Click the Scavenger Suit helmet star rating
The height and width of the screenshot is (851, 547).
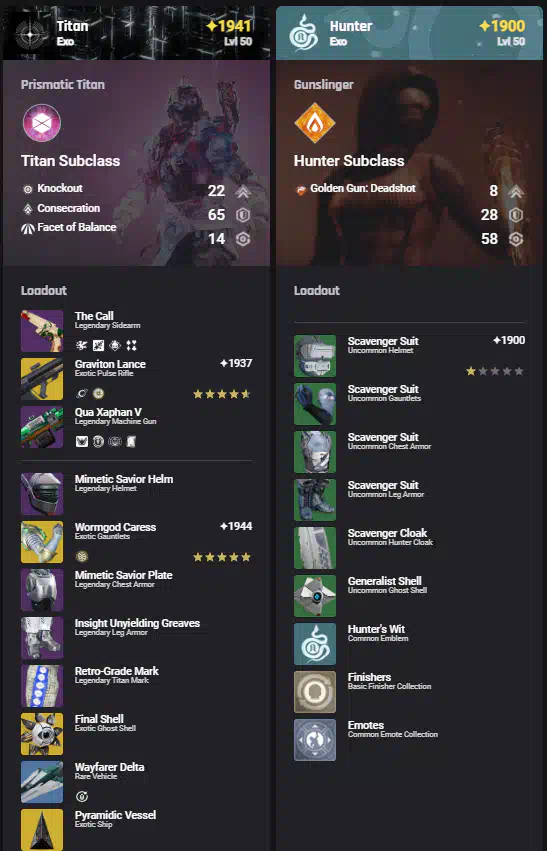coord(495,371)
